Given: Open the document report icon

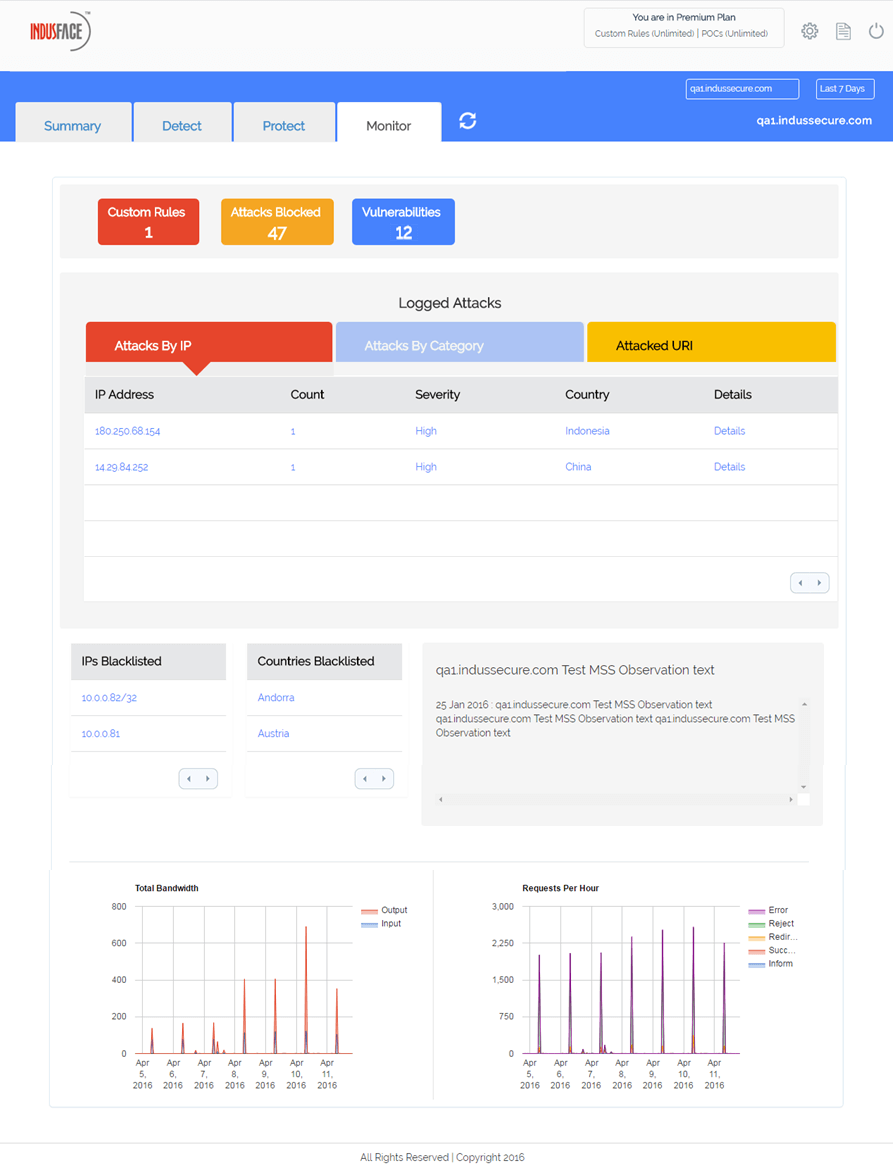Looking at the screenshot, I should point(843,31).
